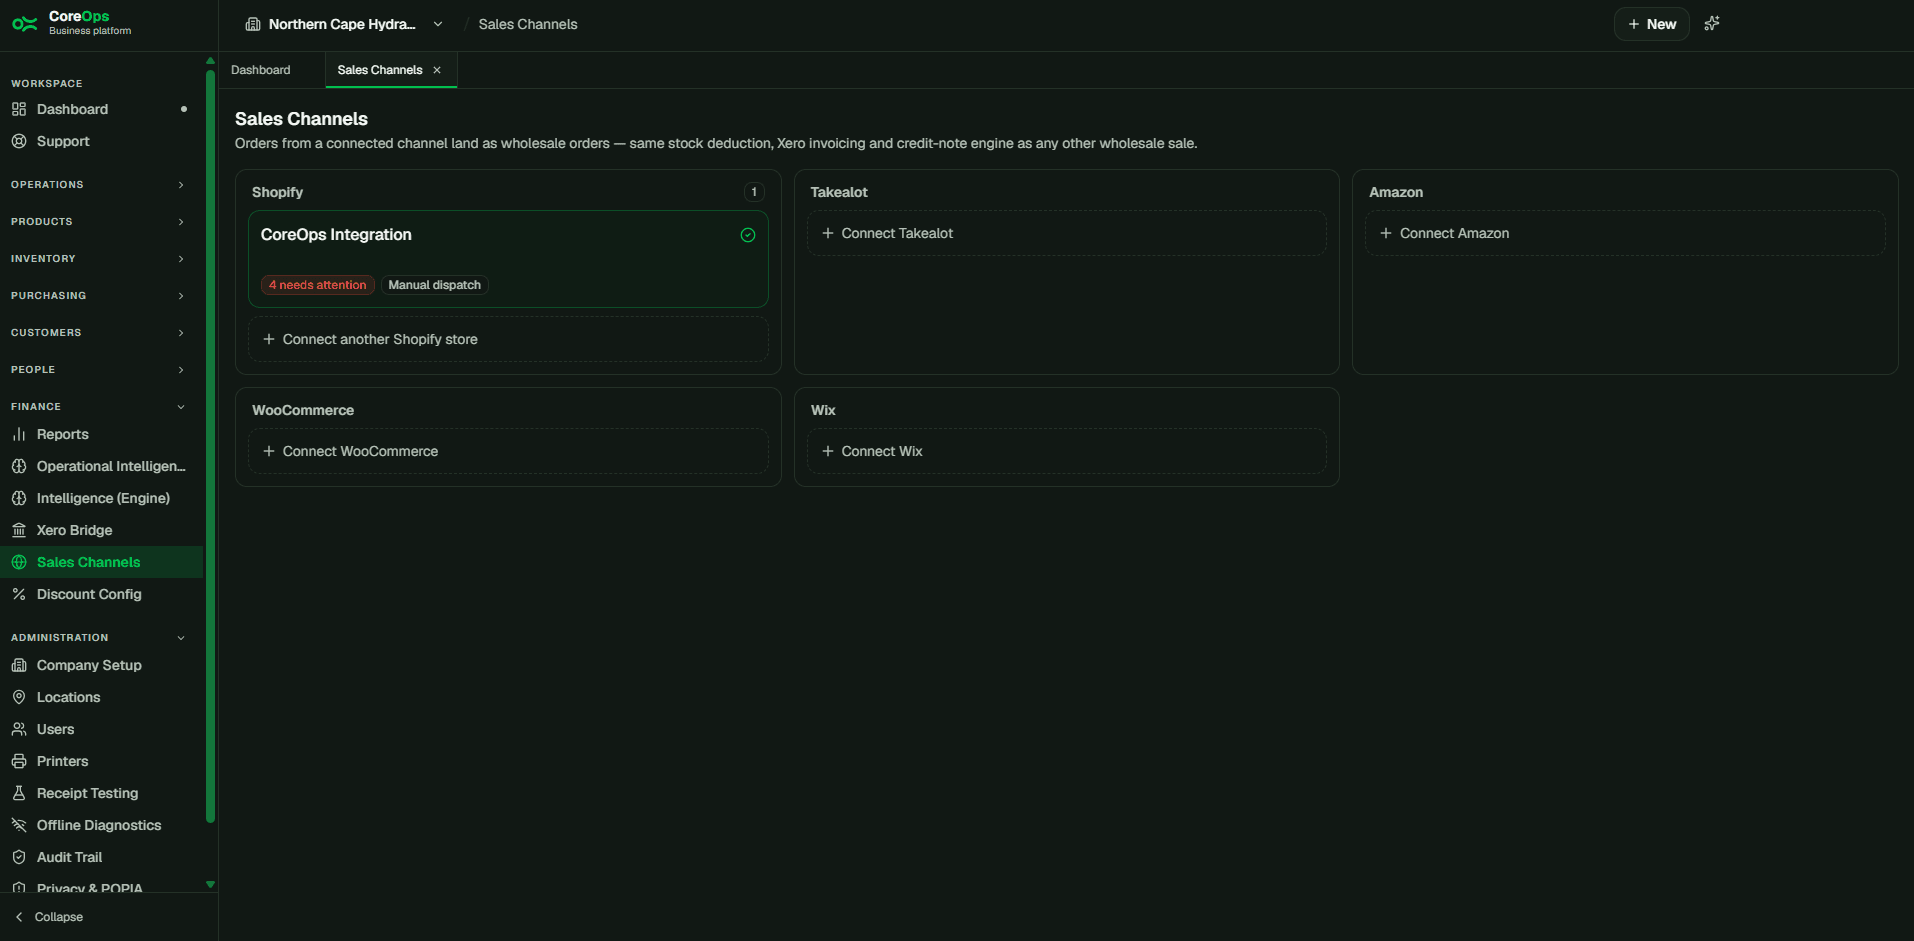Expand the Purchasing sidebar section
The image size is (1914, 941).
[98, 296]
